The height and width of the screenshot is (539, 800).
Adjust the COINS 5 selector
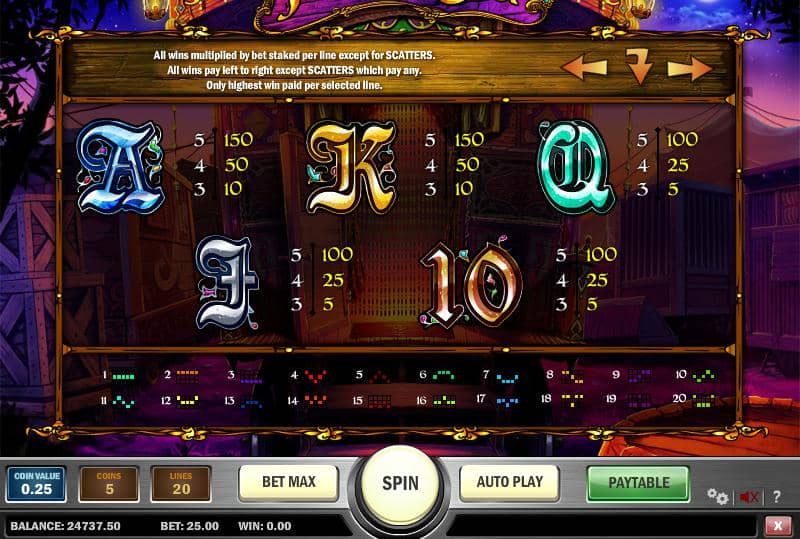point(109,483)
